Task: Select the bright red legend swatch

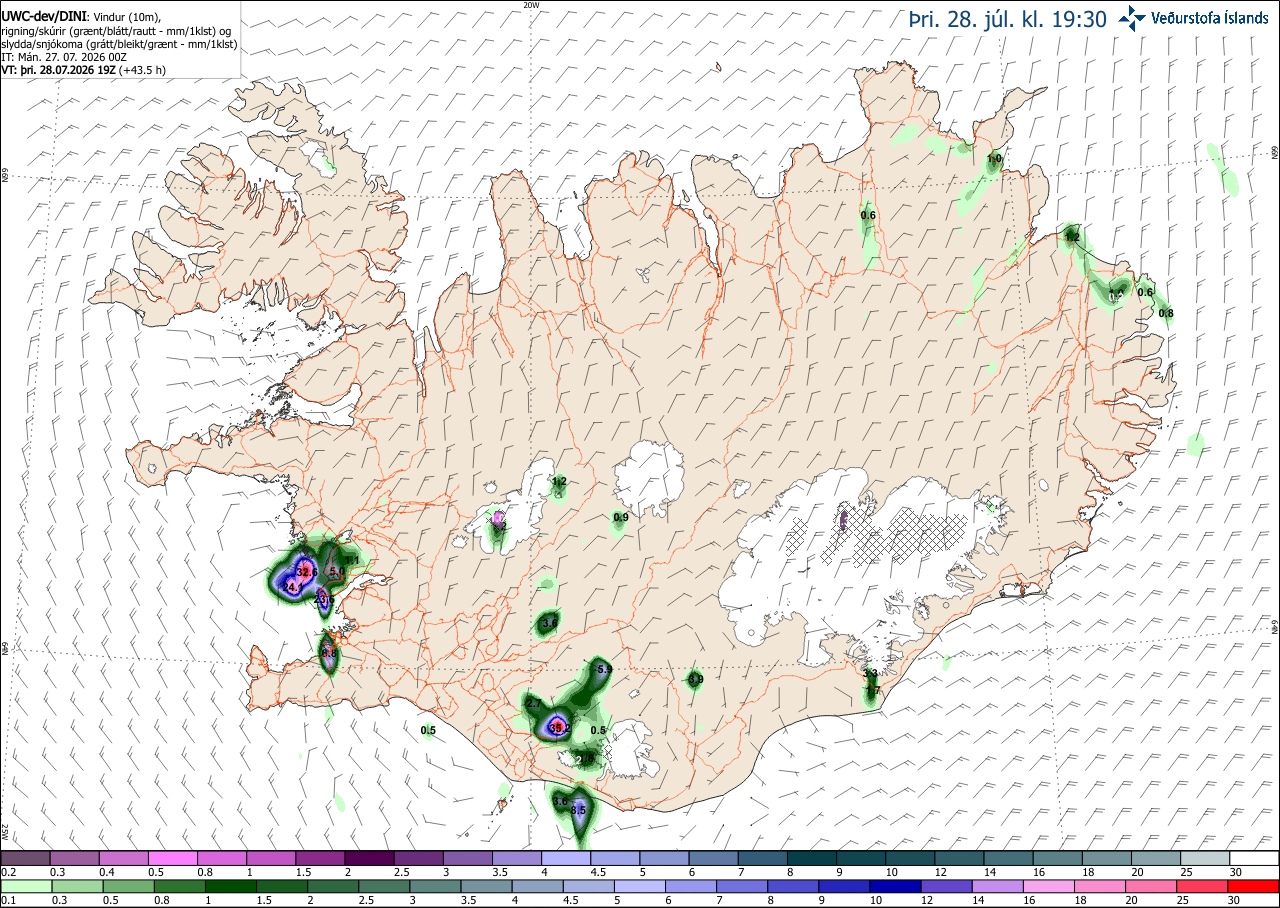Action: tap(1254, 886)
